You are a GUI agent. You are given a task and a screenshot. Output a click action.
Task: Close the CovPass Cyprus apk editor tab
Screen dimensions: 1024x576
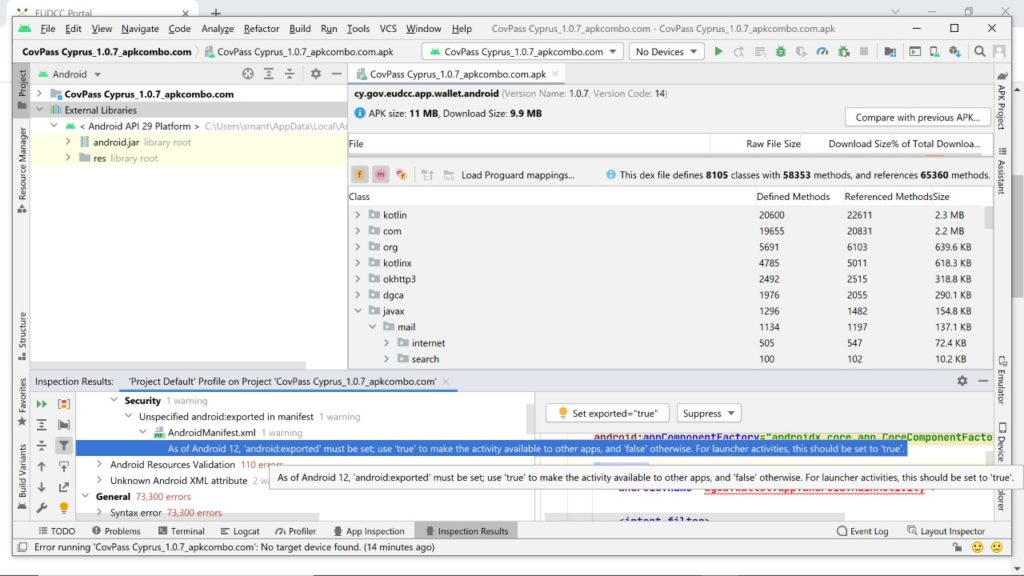pos(555,74)
